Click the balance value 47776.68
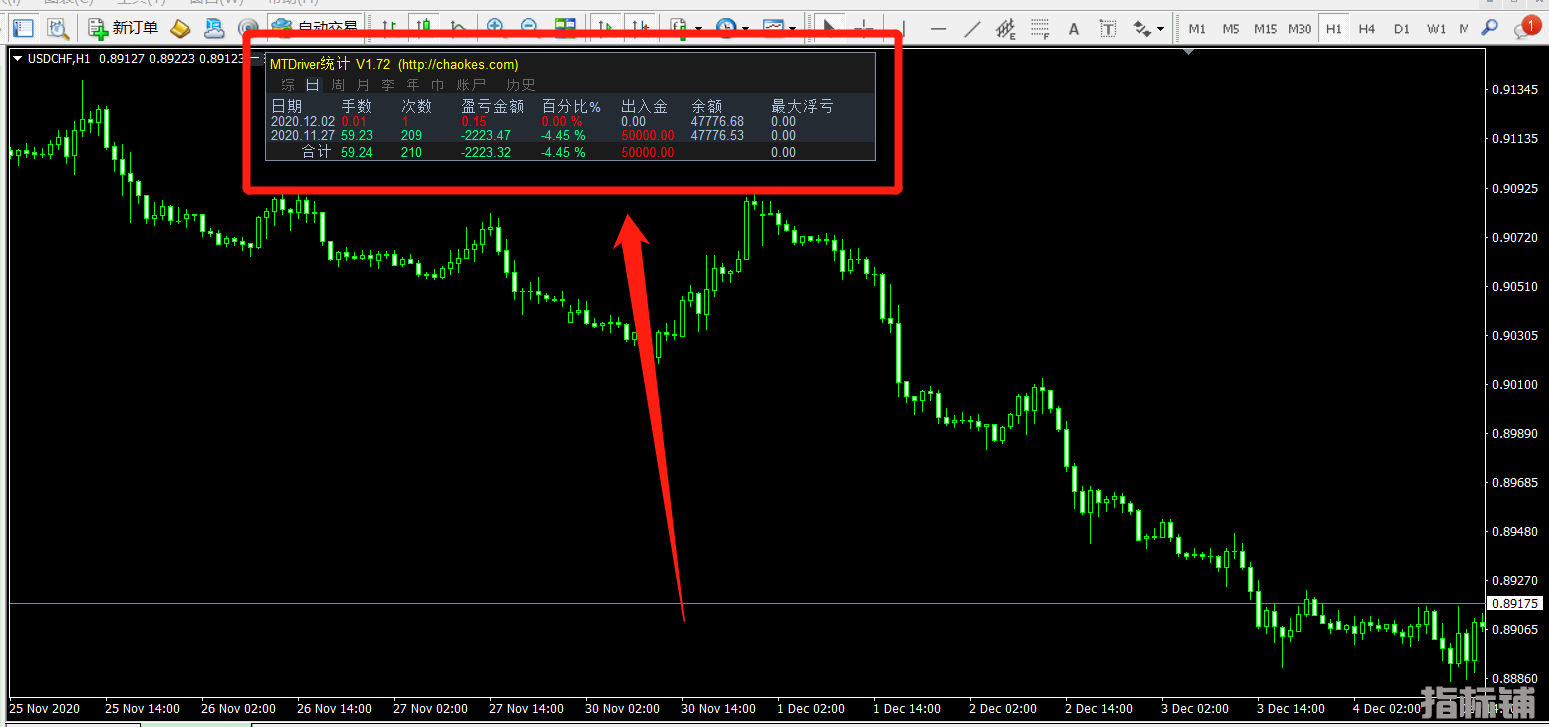1549x727 pixels. coord(717,121)
